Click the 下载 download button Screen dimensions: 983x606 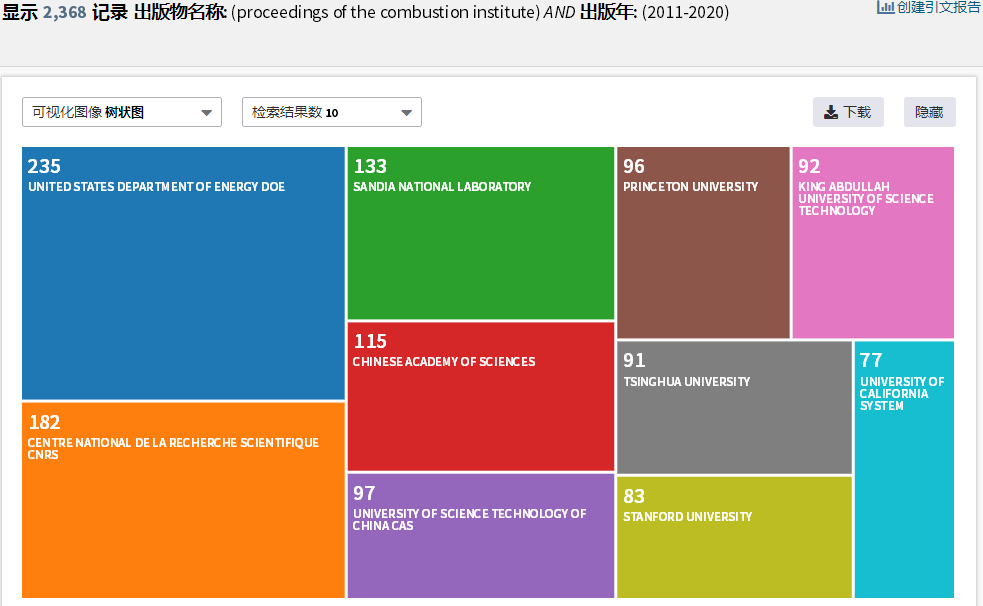pos(848,112)
